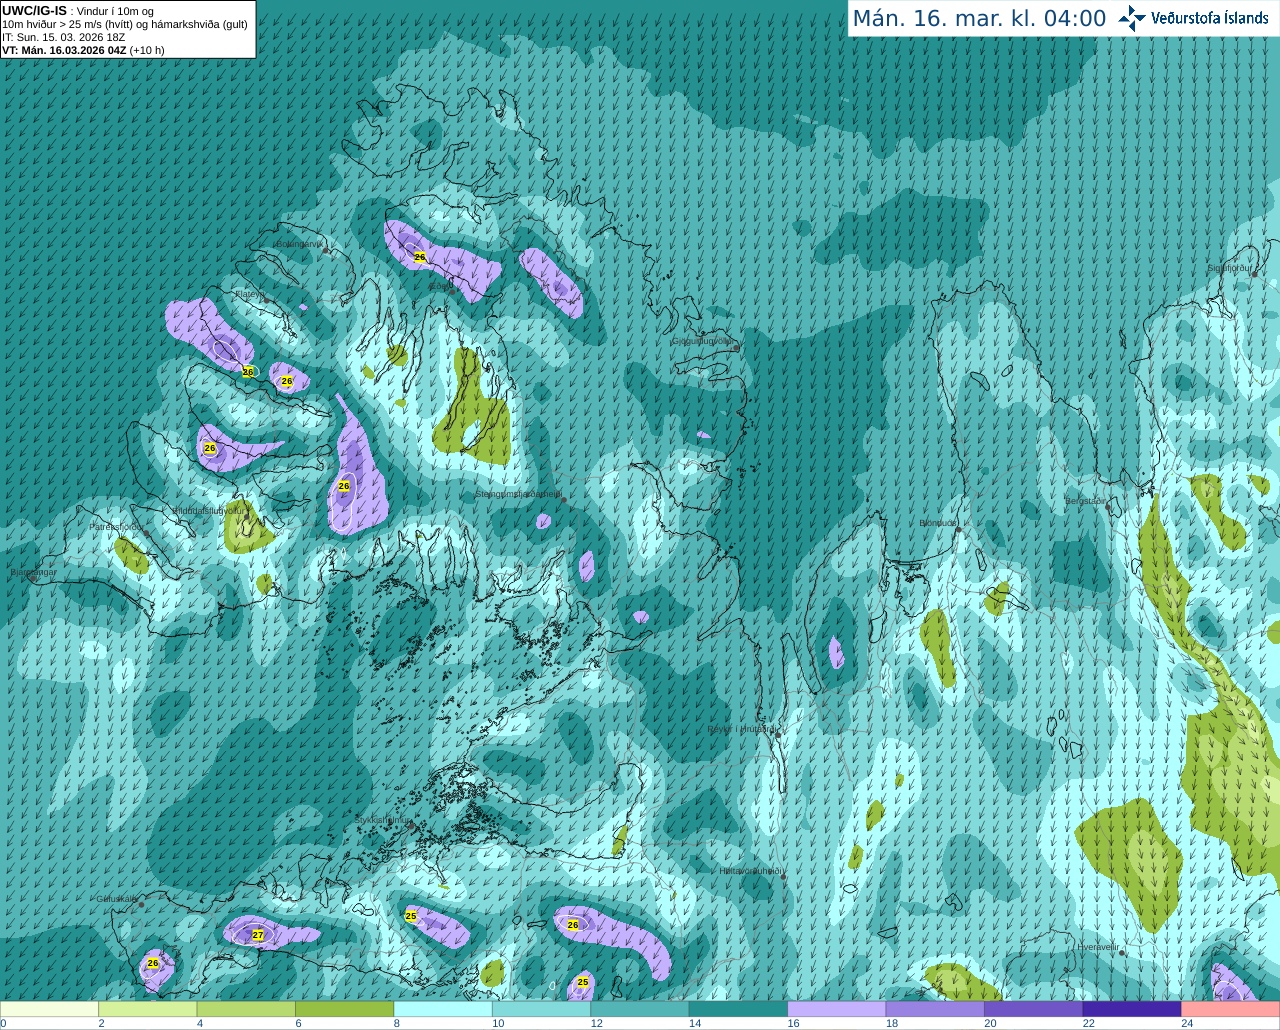Click the '10m hviður > 25 m/s' description line
This screenshot has width=1280, height=1030.
click(x=125, y=24)
